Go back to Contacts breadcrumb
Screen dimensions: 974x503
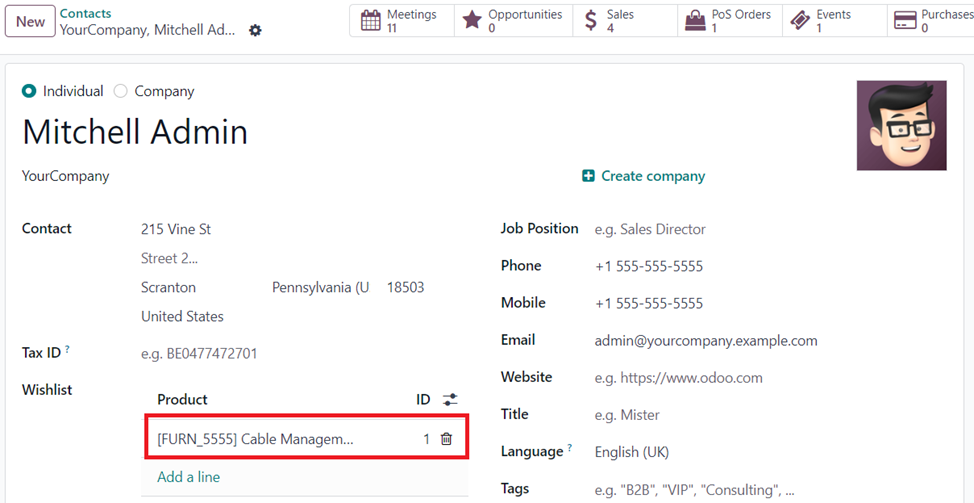point(86,13)
